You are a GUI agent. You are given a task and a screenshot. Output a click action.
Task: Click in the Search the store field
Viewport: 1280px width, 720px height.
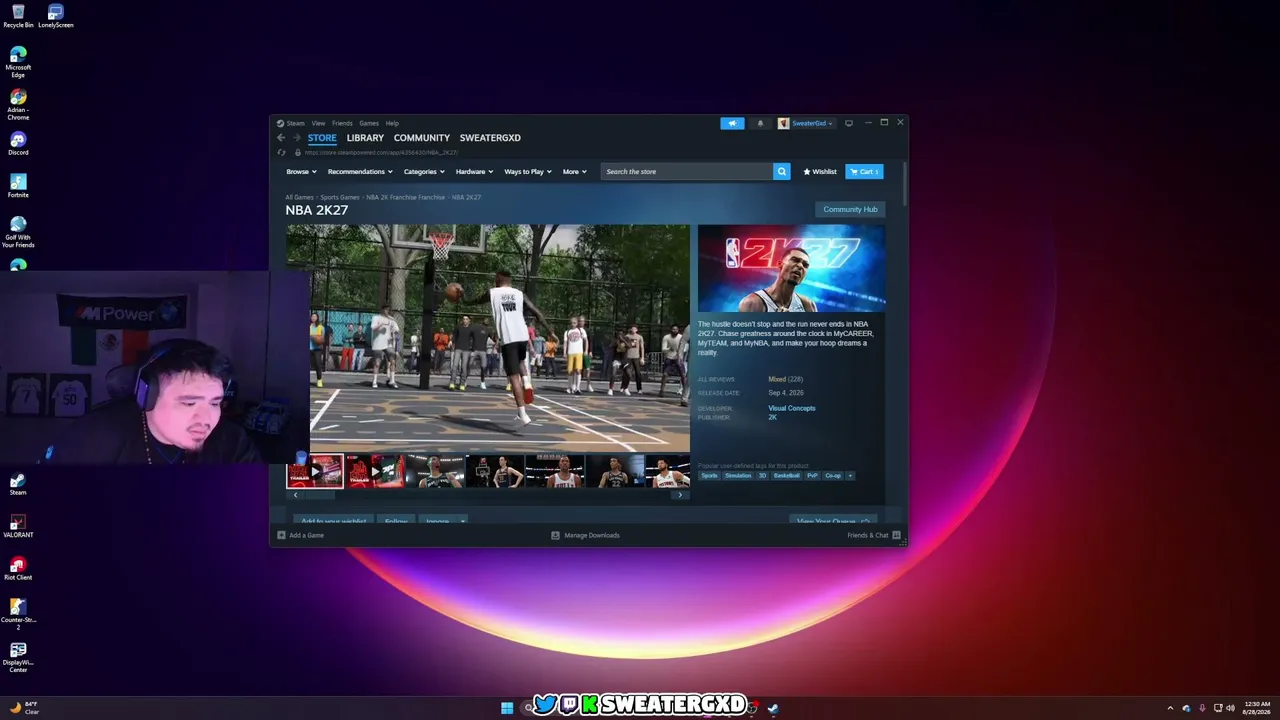[687, 171]
